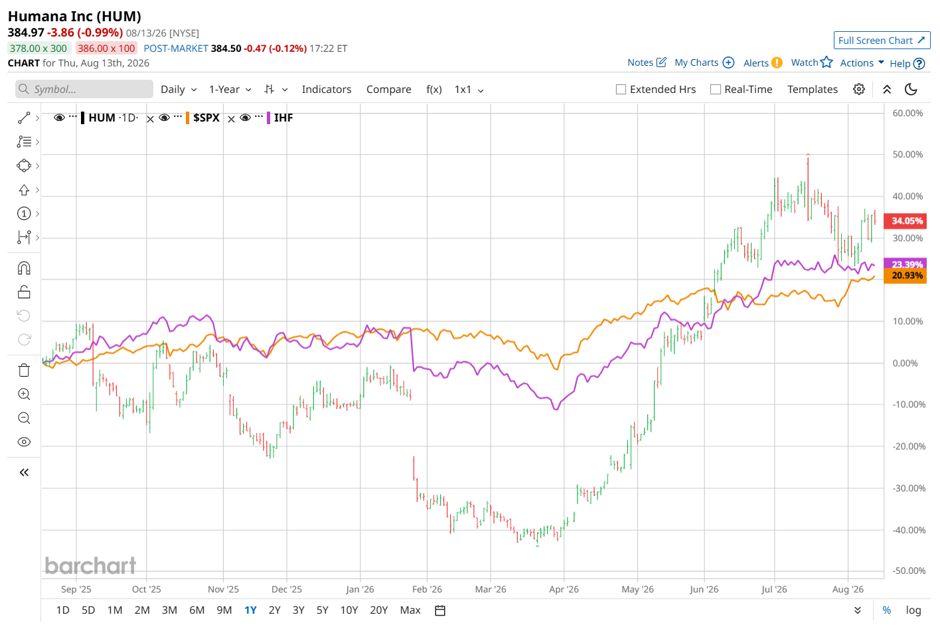
Task: Toggle visibility of all drawings
Action: pos(24,442)
